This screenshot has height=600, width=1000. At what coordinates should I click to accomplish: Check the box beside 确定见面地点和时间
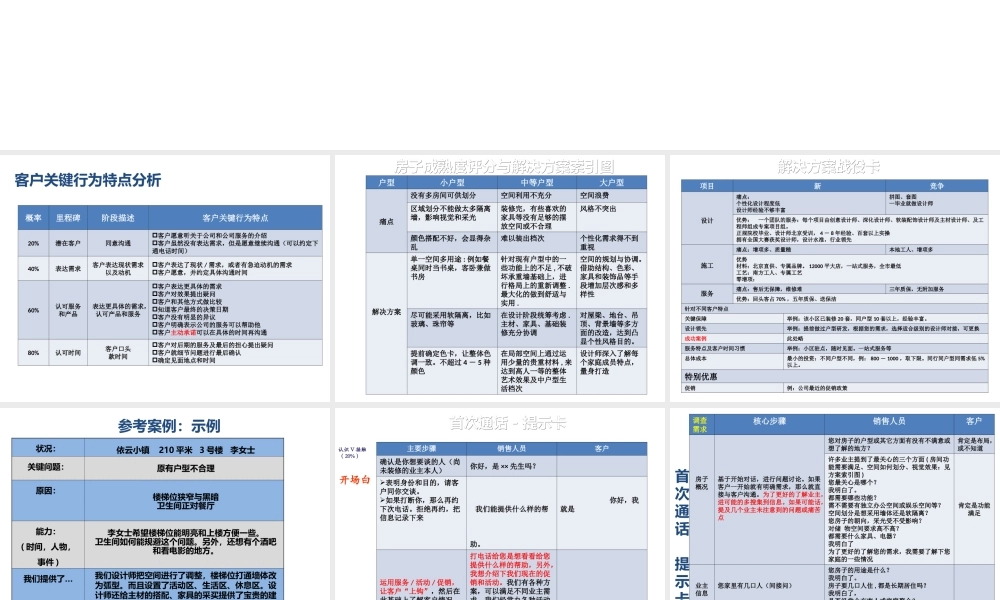click(154, 361)
